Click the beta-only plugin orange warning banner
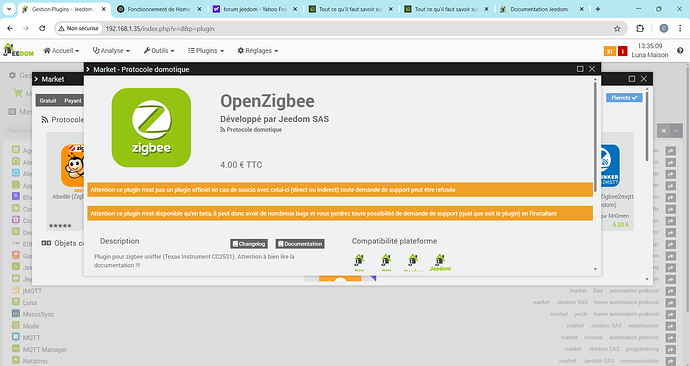 340,213
